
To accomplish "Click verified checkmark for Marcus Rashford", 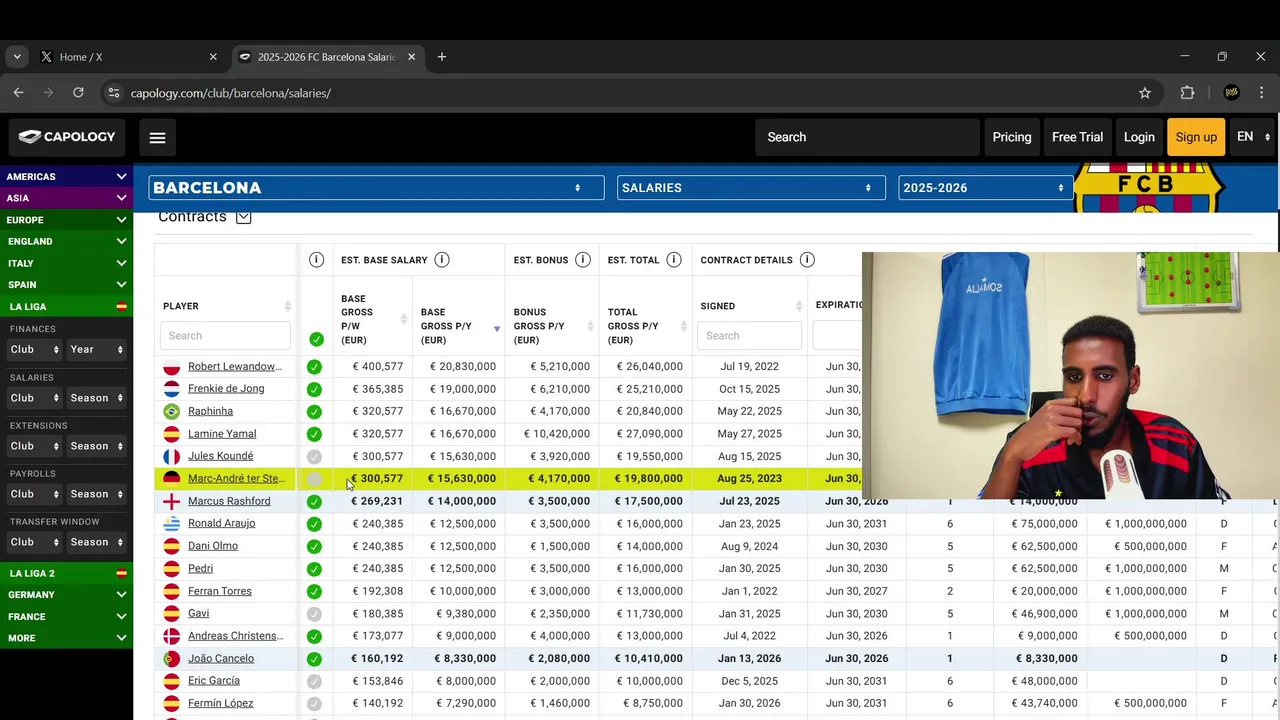I will 314,501.
